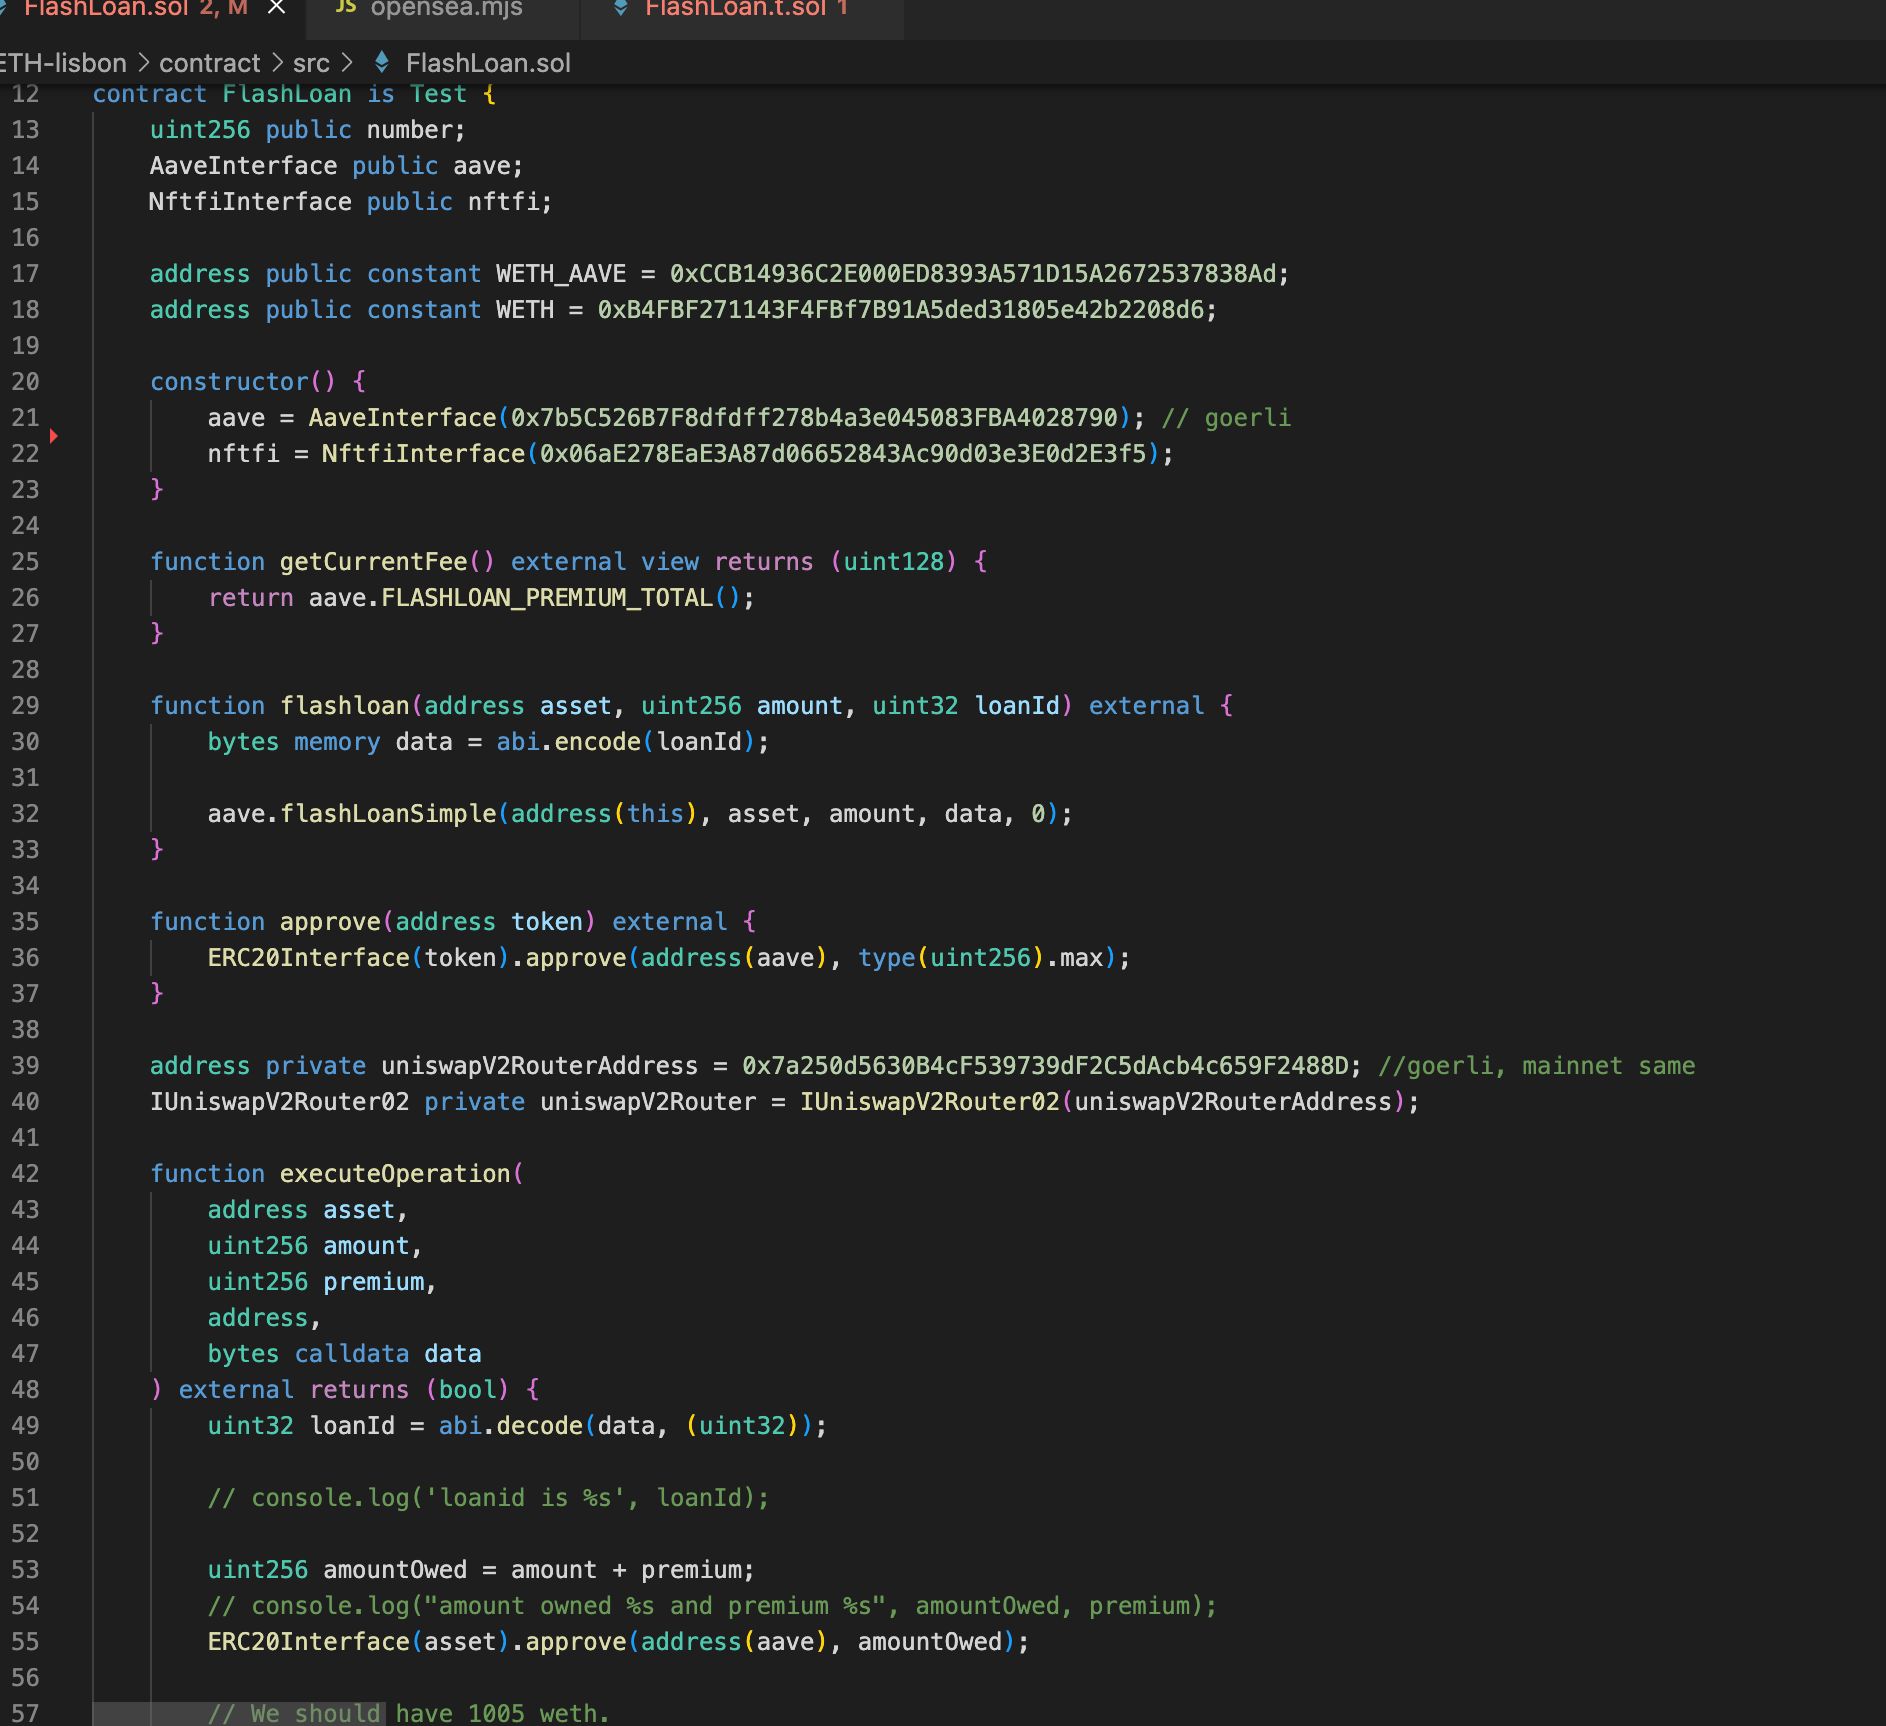Click line number 29 in the gutter
Image resolution: width=1886 pixels, height=1726 pixels.
pyautogui.click(x=26, y=706)
